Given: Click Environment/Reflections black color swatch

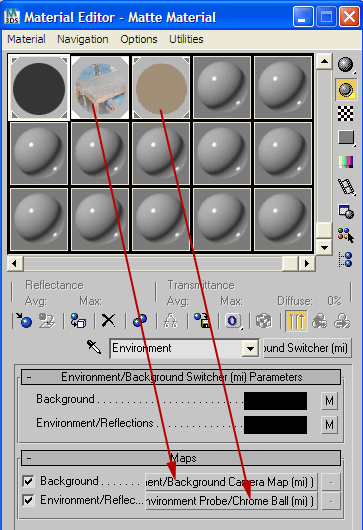Looking at the screenshot, I should pos(275,425).
